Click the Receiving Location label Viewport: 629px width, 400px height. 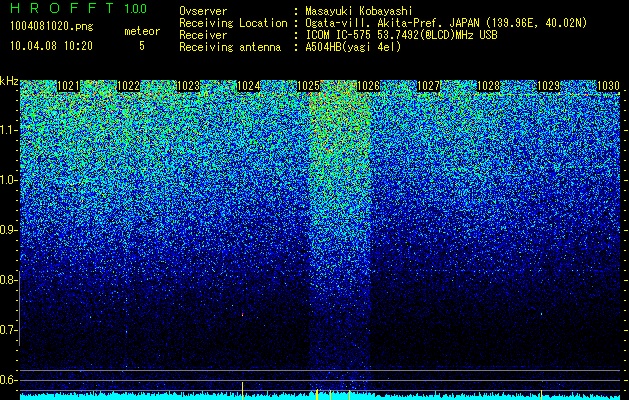(233, 23)
